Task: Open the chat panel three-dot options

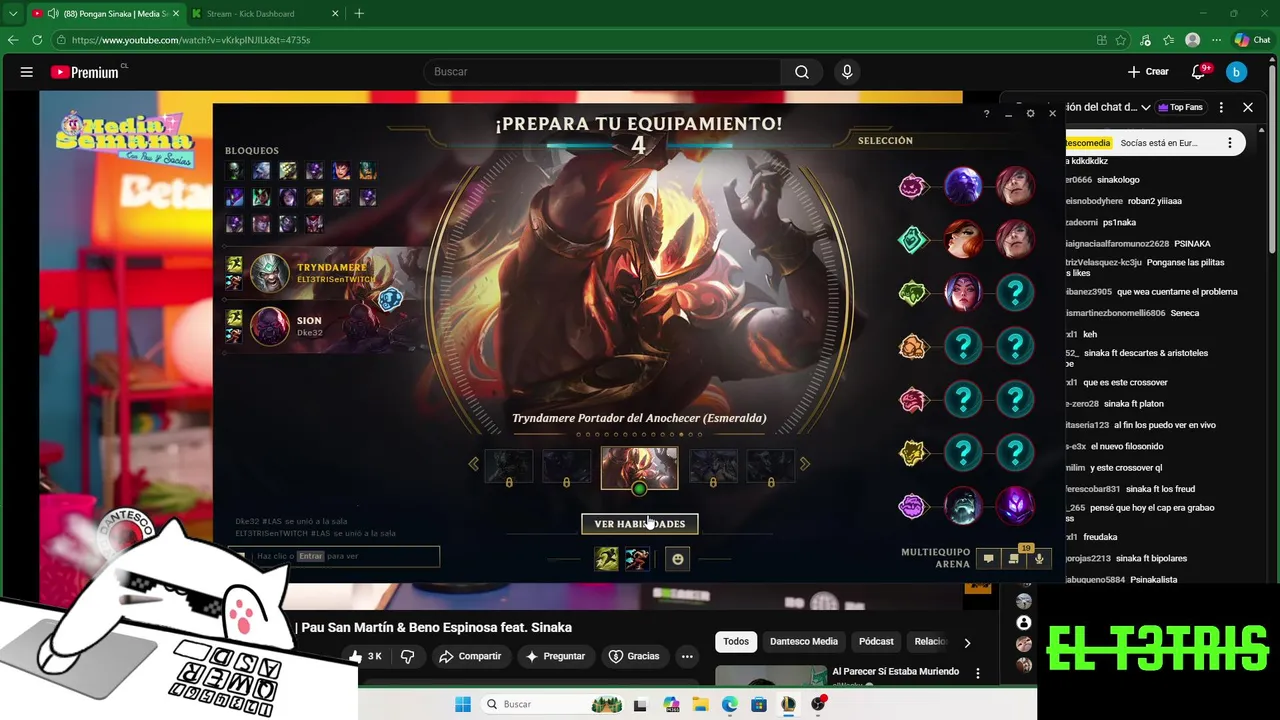Action: point(1221,107)
